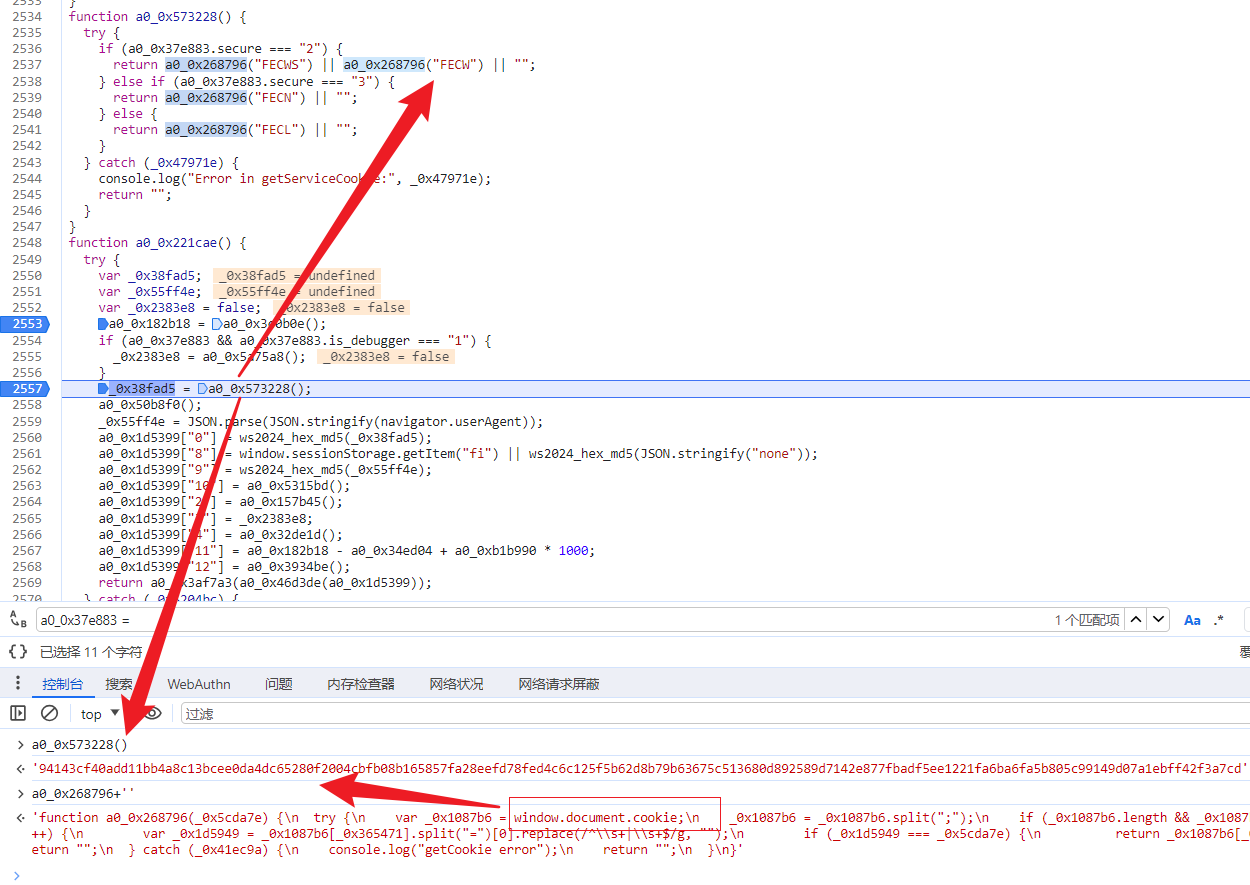1250x885 pixels.
Task: Switch to the 搜索 search tab
Action: pos(119,684)
